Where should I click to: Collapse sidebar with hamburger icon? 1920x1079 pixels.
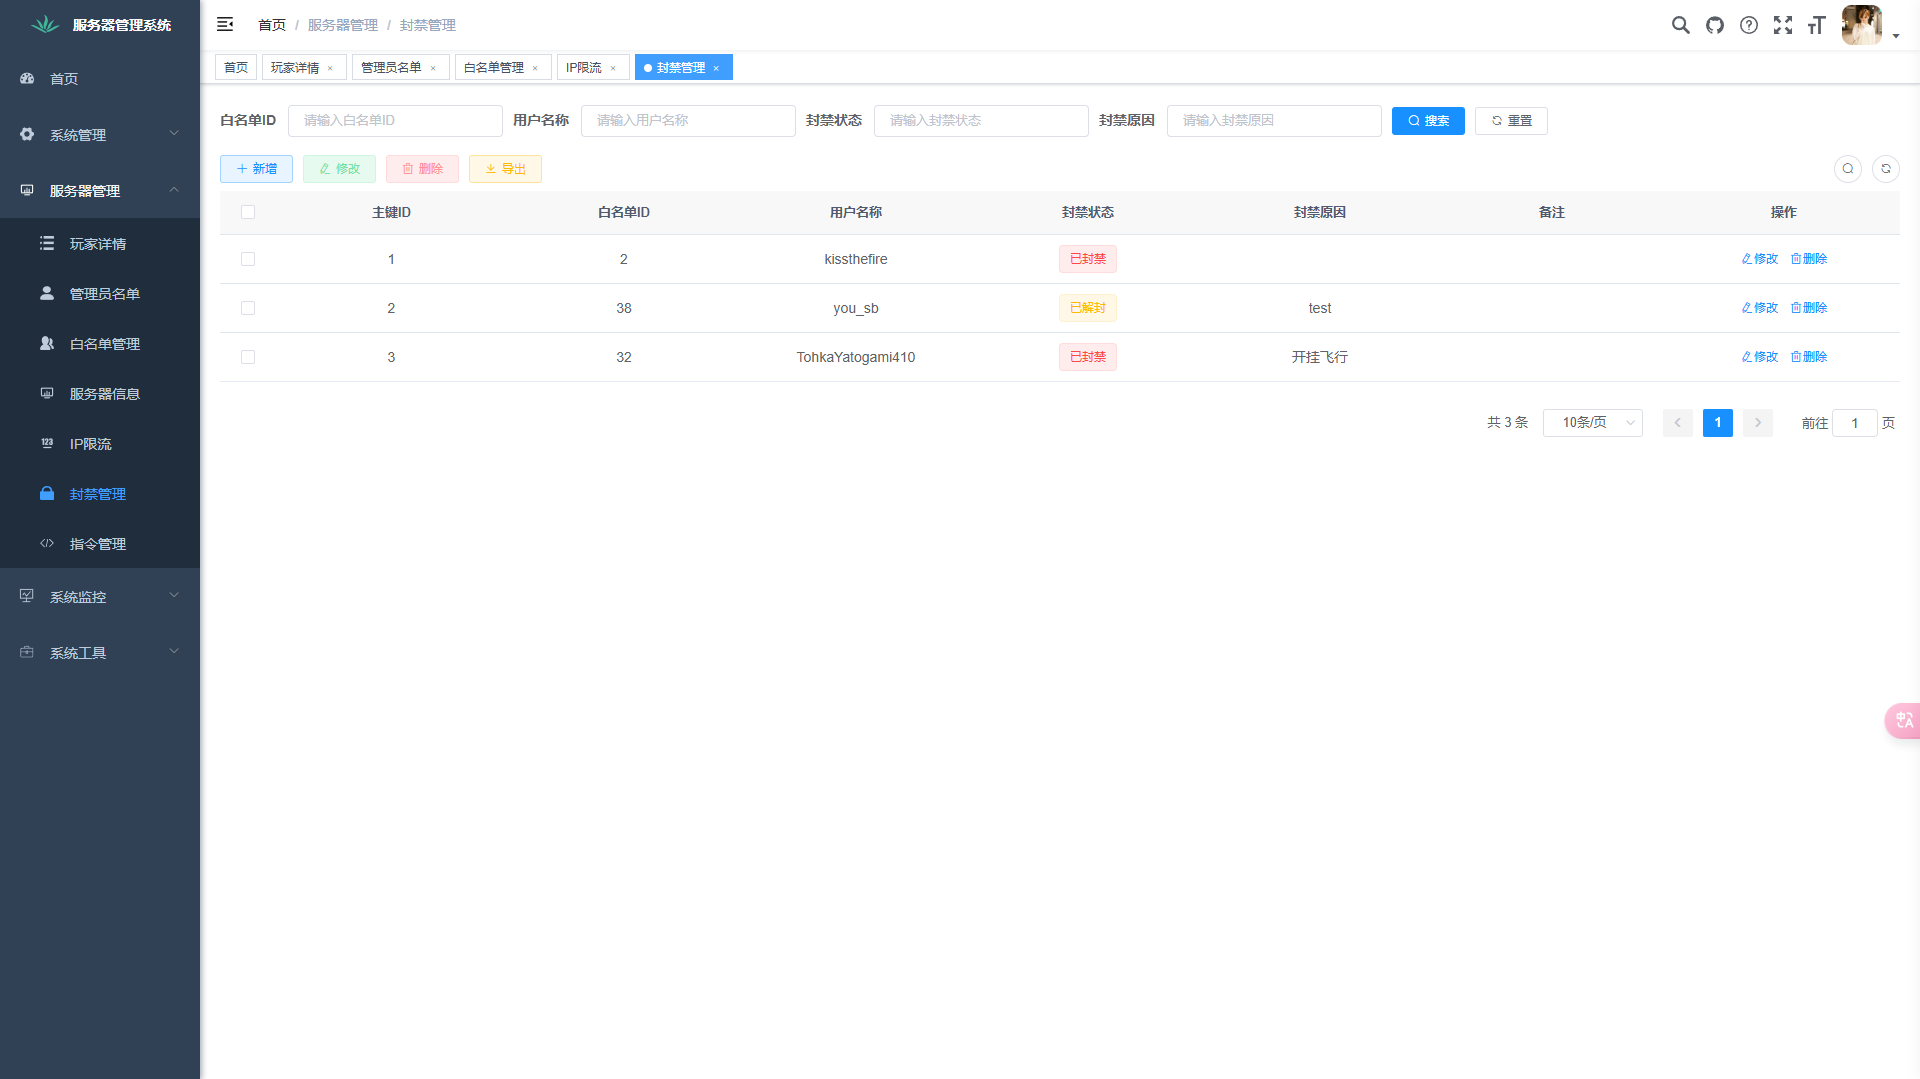pos(225,24)
